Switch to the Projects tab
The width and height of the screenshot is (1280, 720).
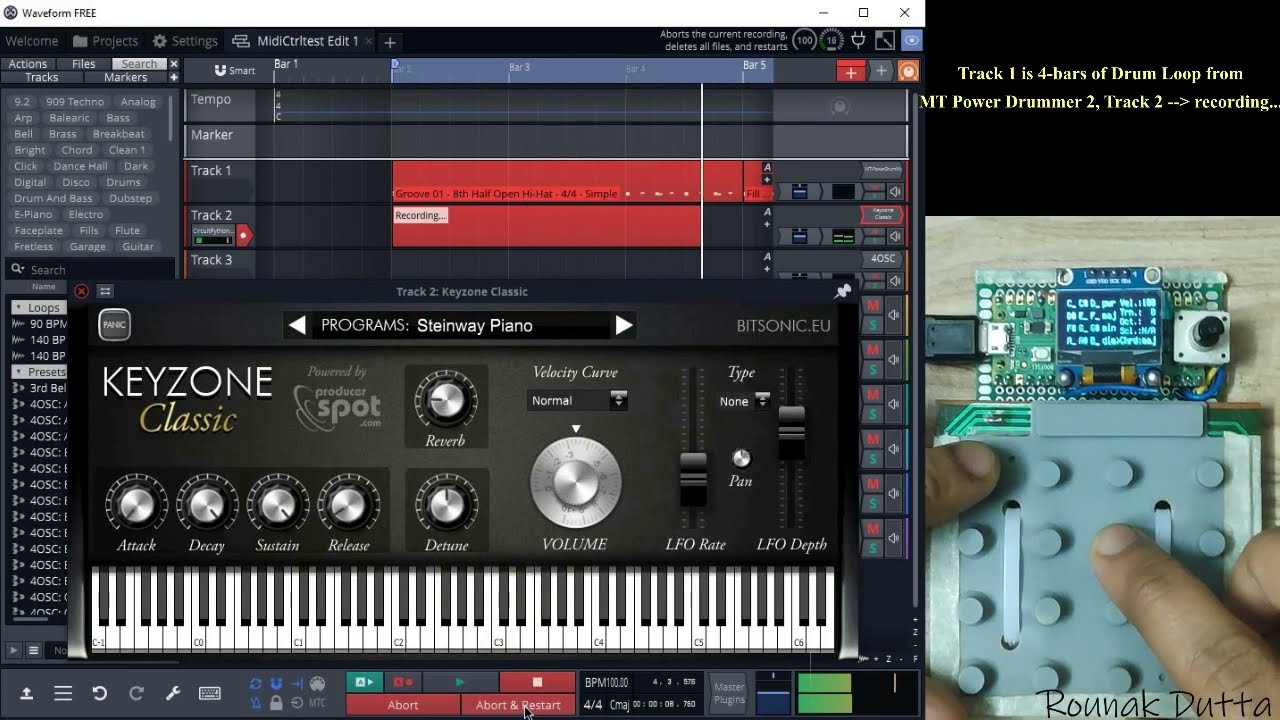point(106,41)
